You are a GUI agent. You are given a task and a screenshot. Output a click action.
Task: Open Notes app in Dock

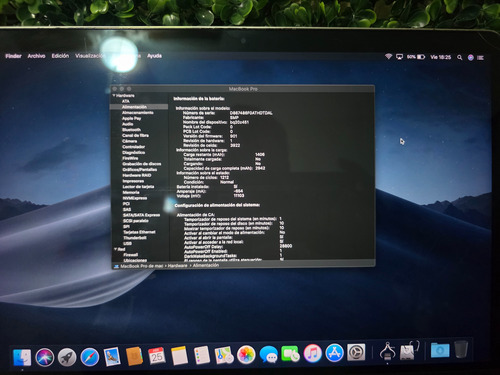coord(179,356)
